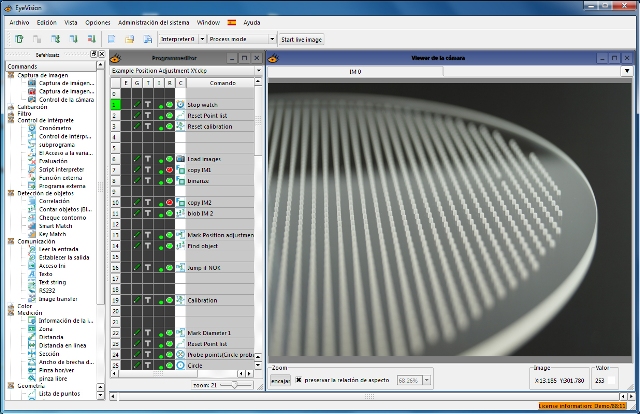Click the Find object row command icon

click(x=180, y=246)
